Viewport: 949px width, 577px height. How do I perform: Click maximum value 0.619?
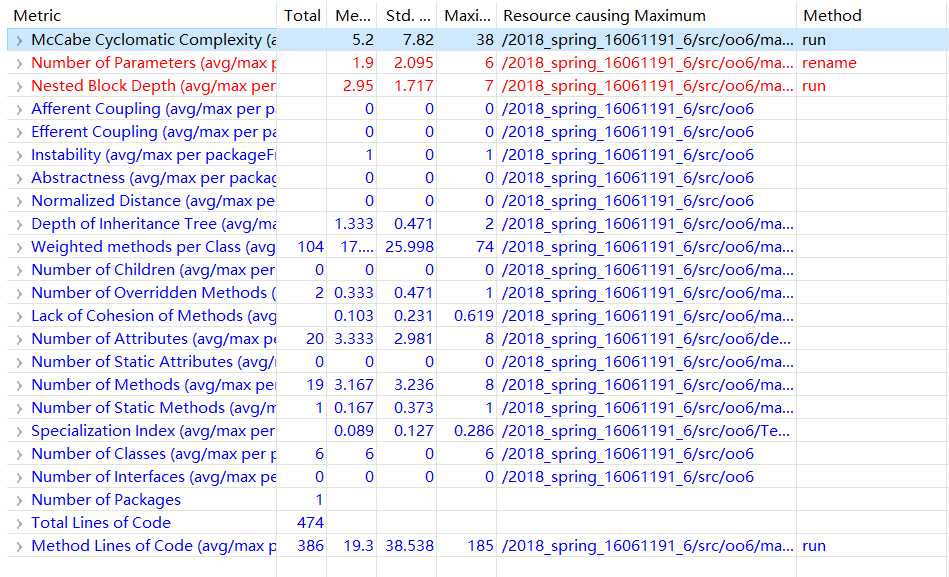474,316
